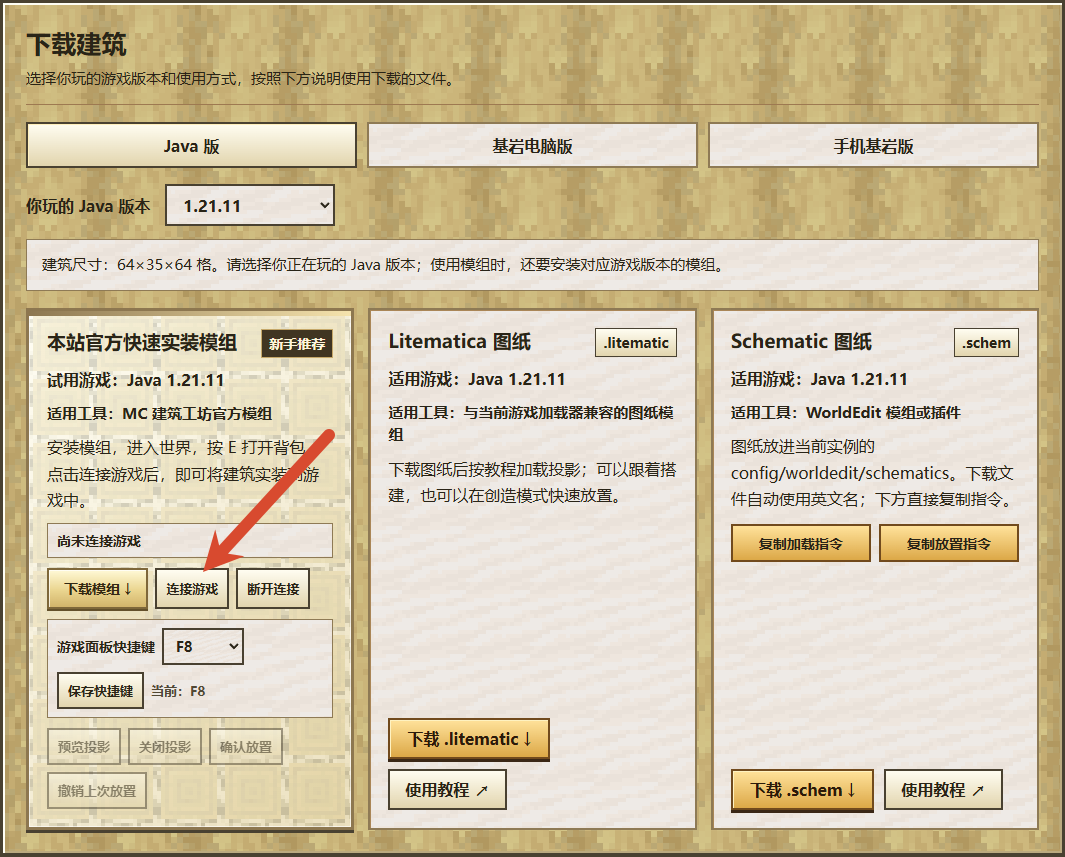Screen dimensions: 1065x857
Task: Open the Schematic 使用教程 link
Action: [943, 790]
